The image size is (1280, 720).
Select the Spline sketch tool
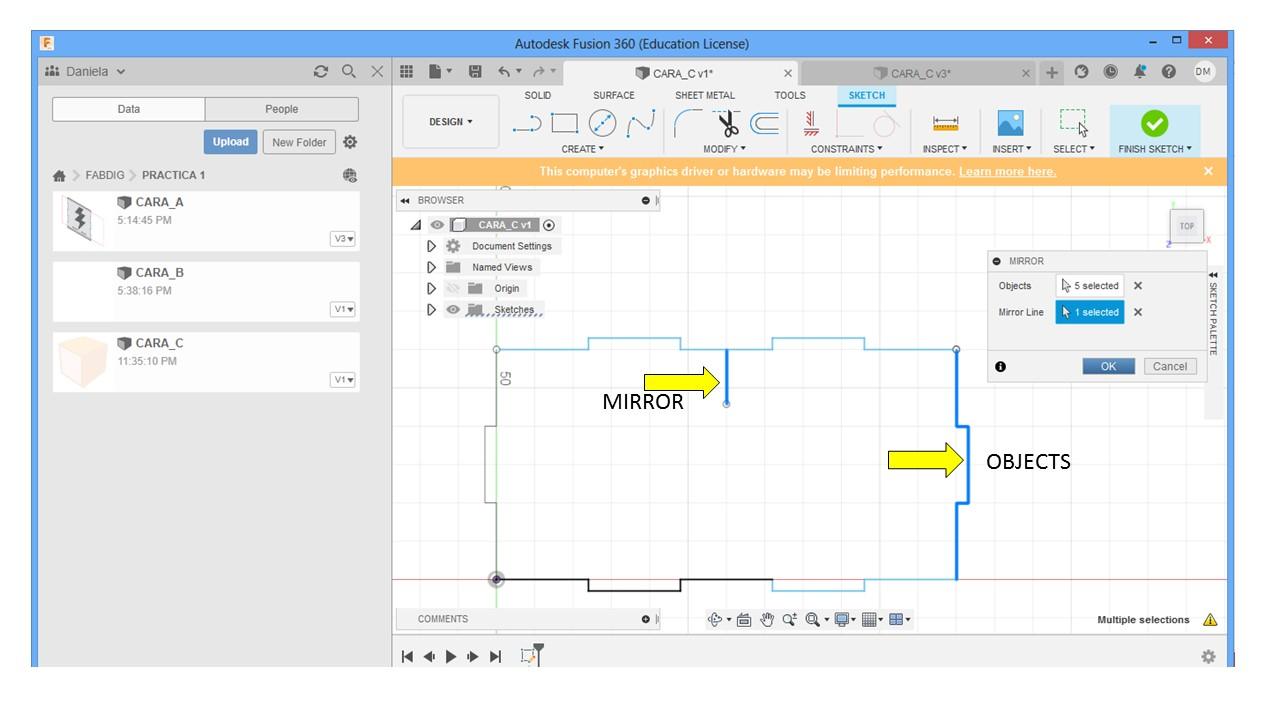(x=640, y=123)
